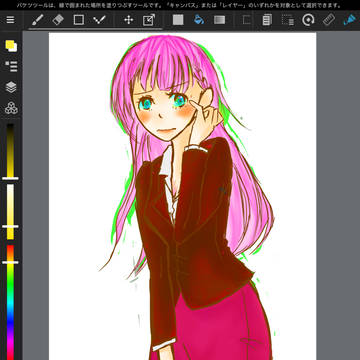Select the Move tool

pyautogui.click(x=128, y=20)
